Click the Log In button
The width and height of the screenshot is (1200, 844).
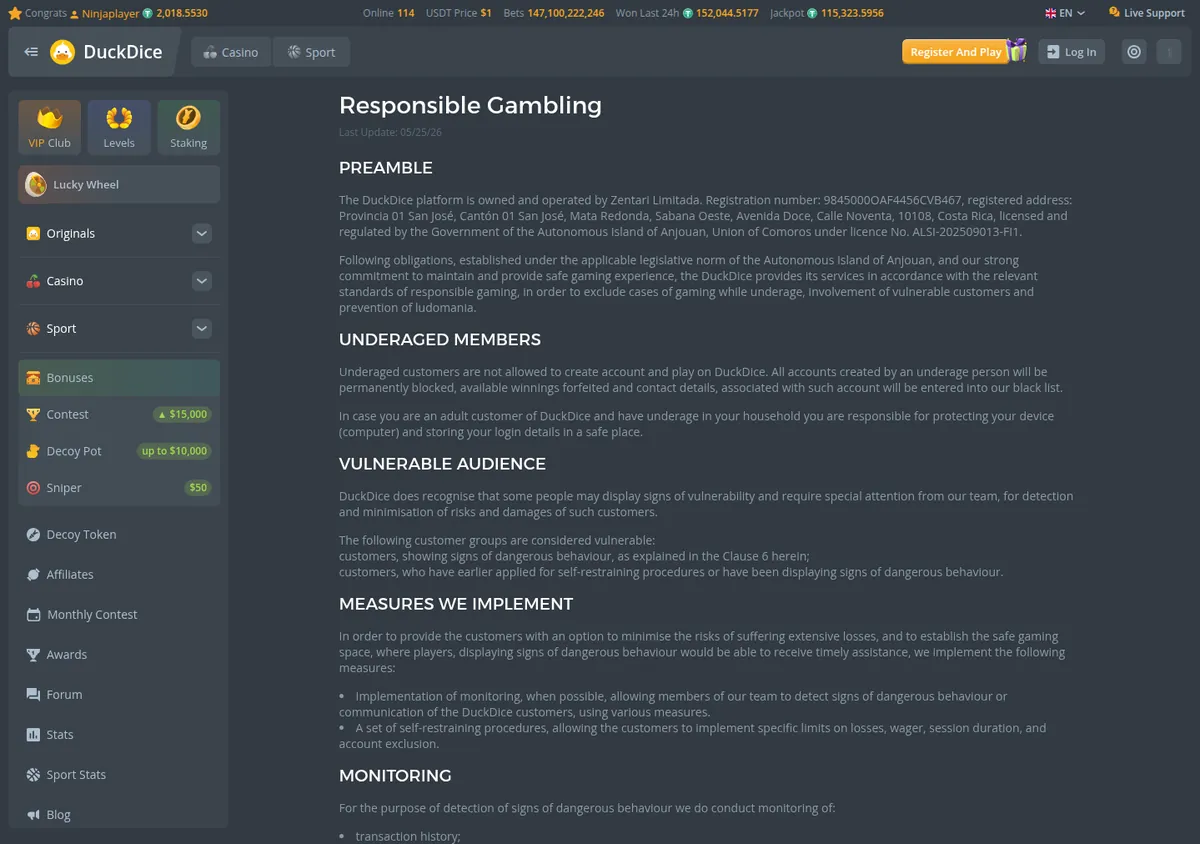[1071, 52]
